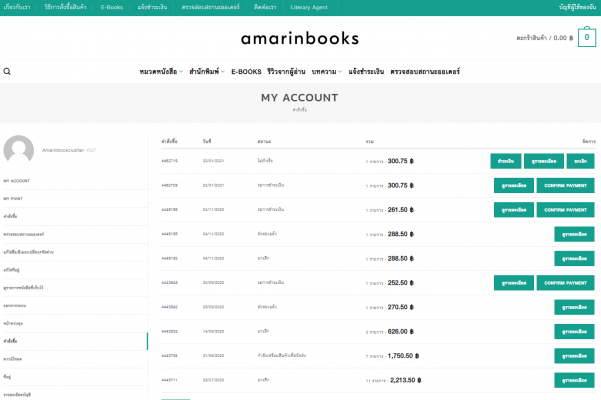Open แจ้งชำระเงิน in main navigation

tap(367, 72)
